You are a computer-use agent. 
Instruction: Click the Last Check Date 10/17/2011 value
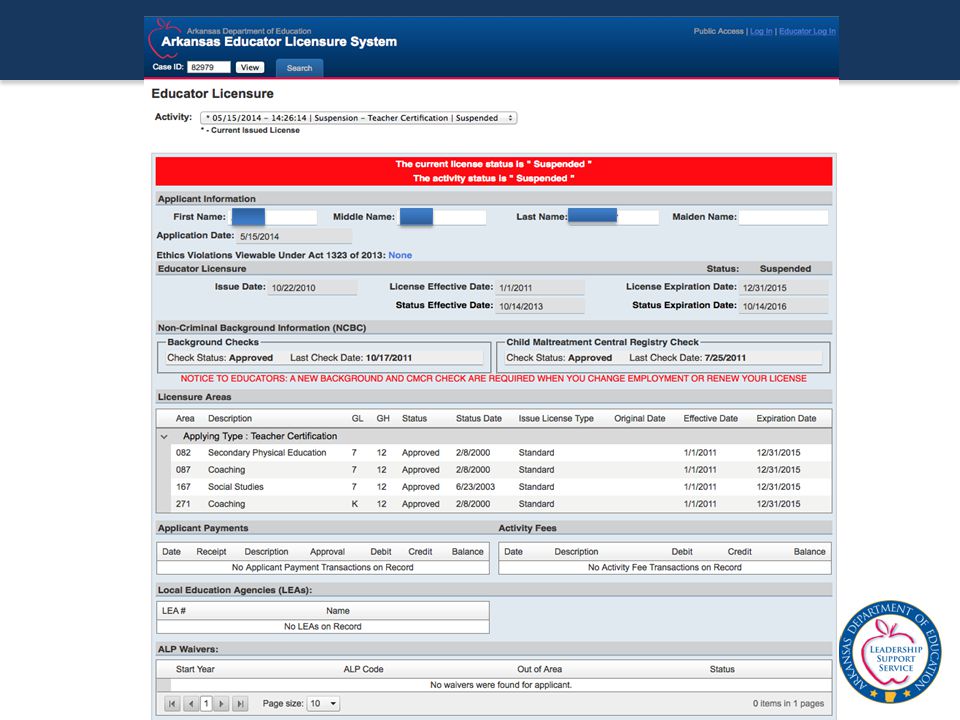389,358
